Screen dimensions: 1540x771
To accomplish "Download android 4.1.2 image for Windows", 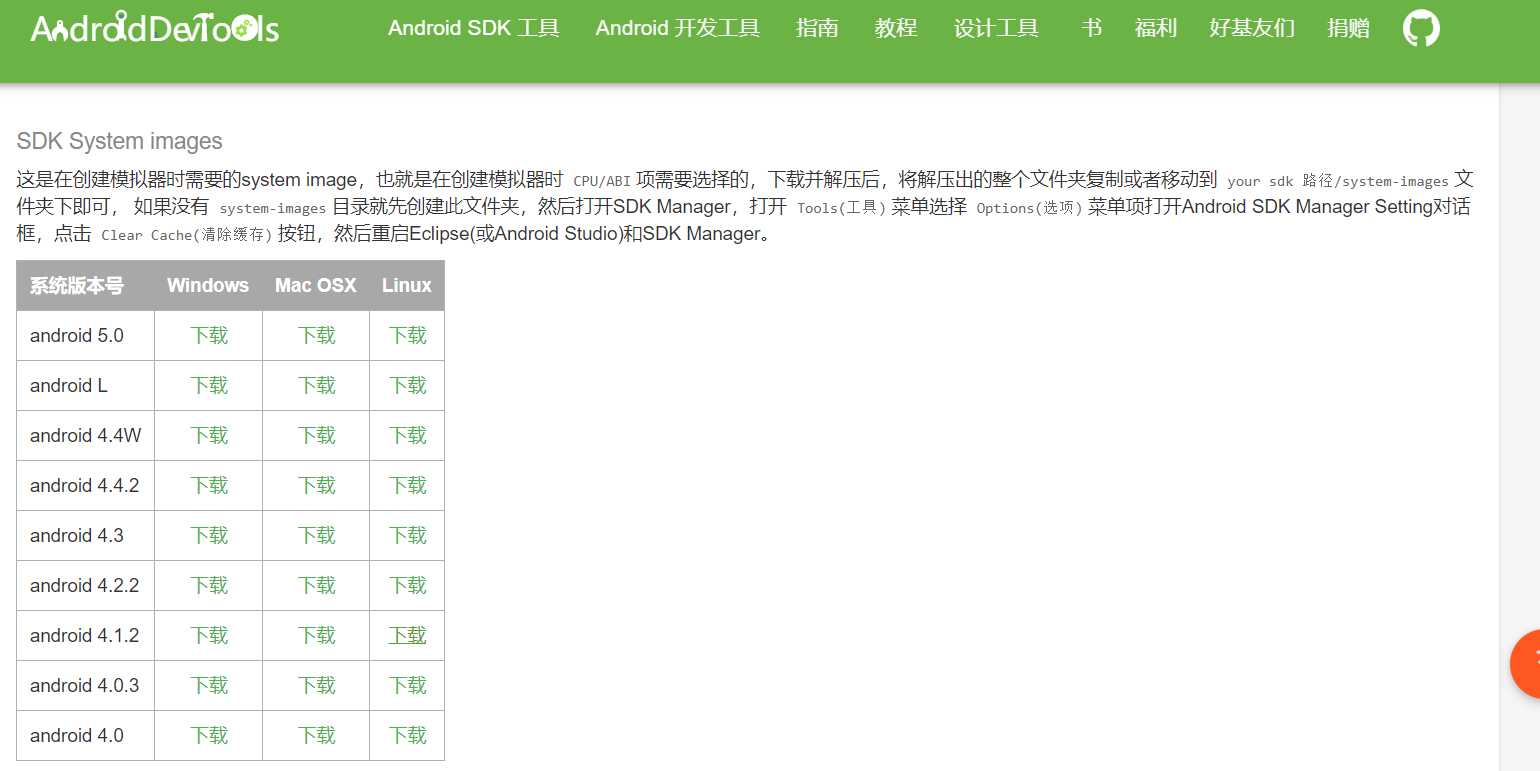I will 209,635.
